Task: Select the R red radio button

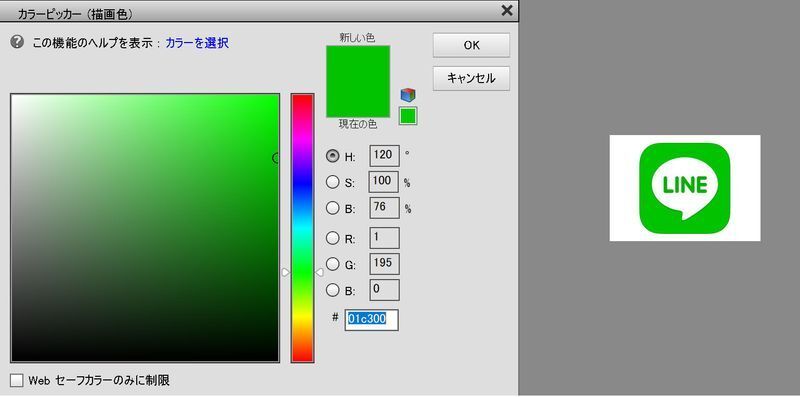Action: tap(333, 238)
